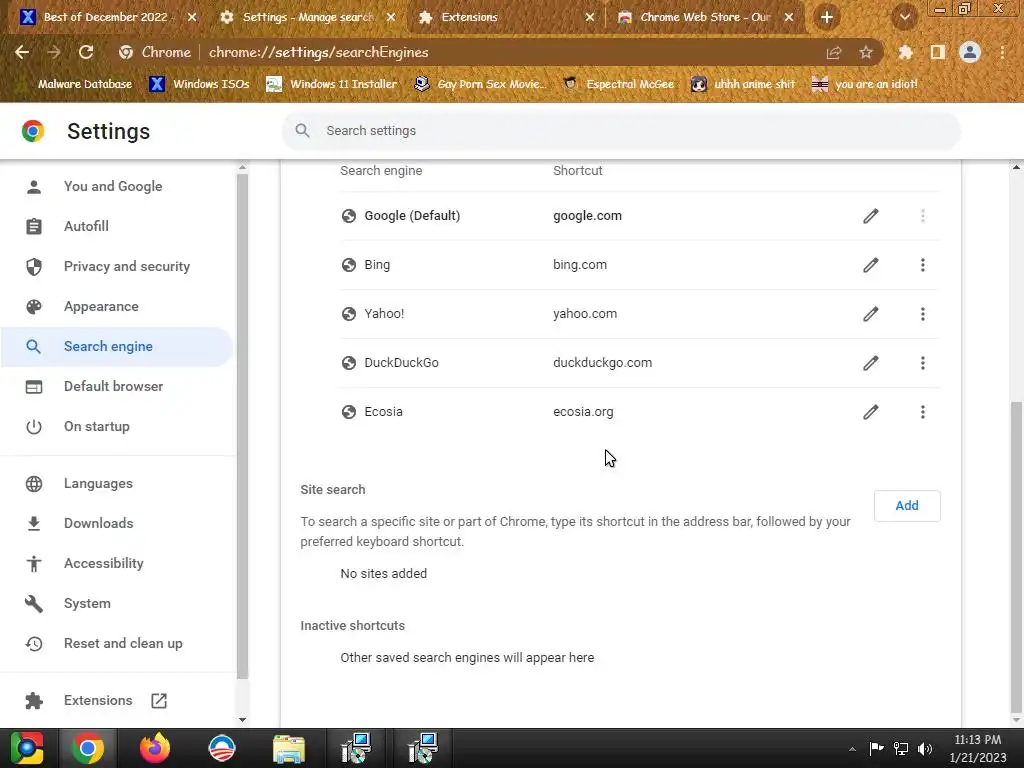1024x768 pixels.
Task: Click the Chrome logo beside Settings
Action: [33, 131]
